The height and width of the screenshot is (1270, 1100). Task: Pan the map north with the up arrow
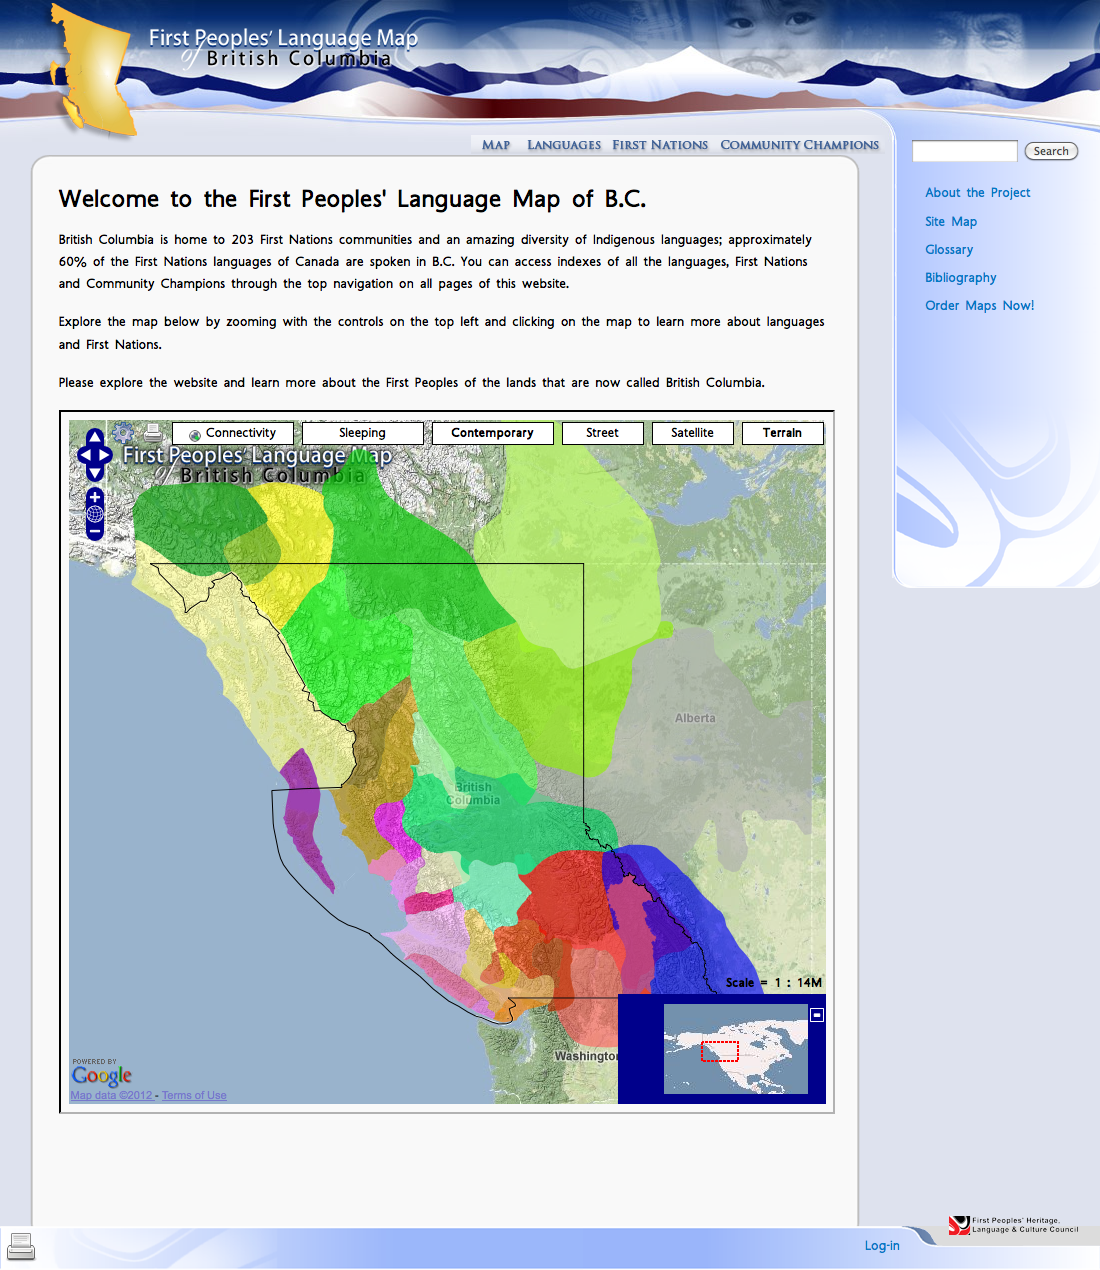click(95, 435)
